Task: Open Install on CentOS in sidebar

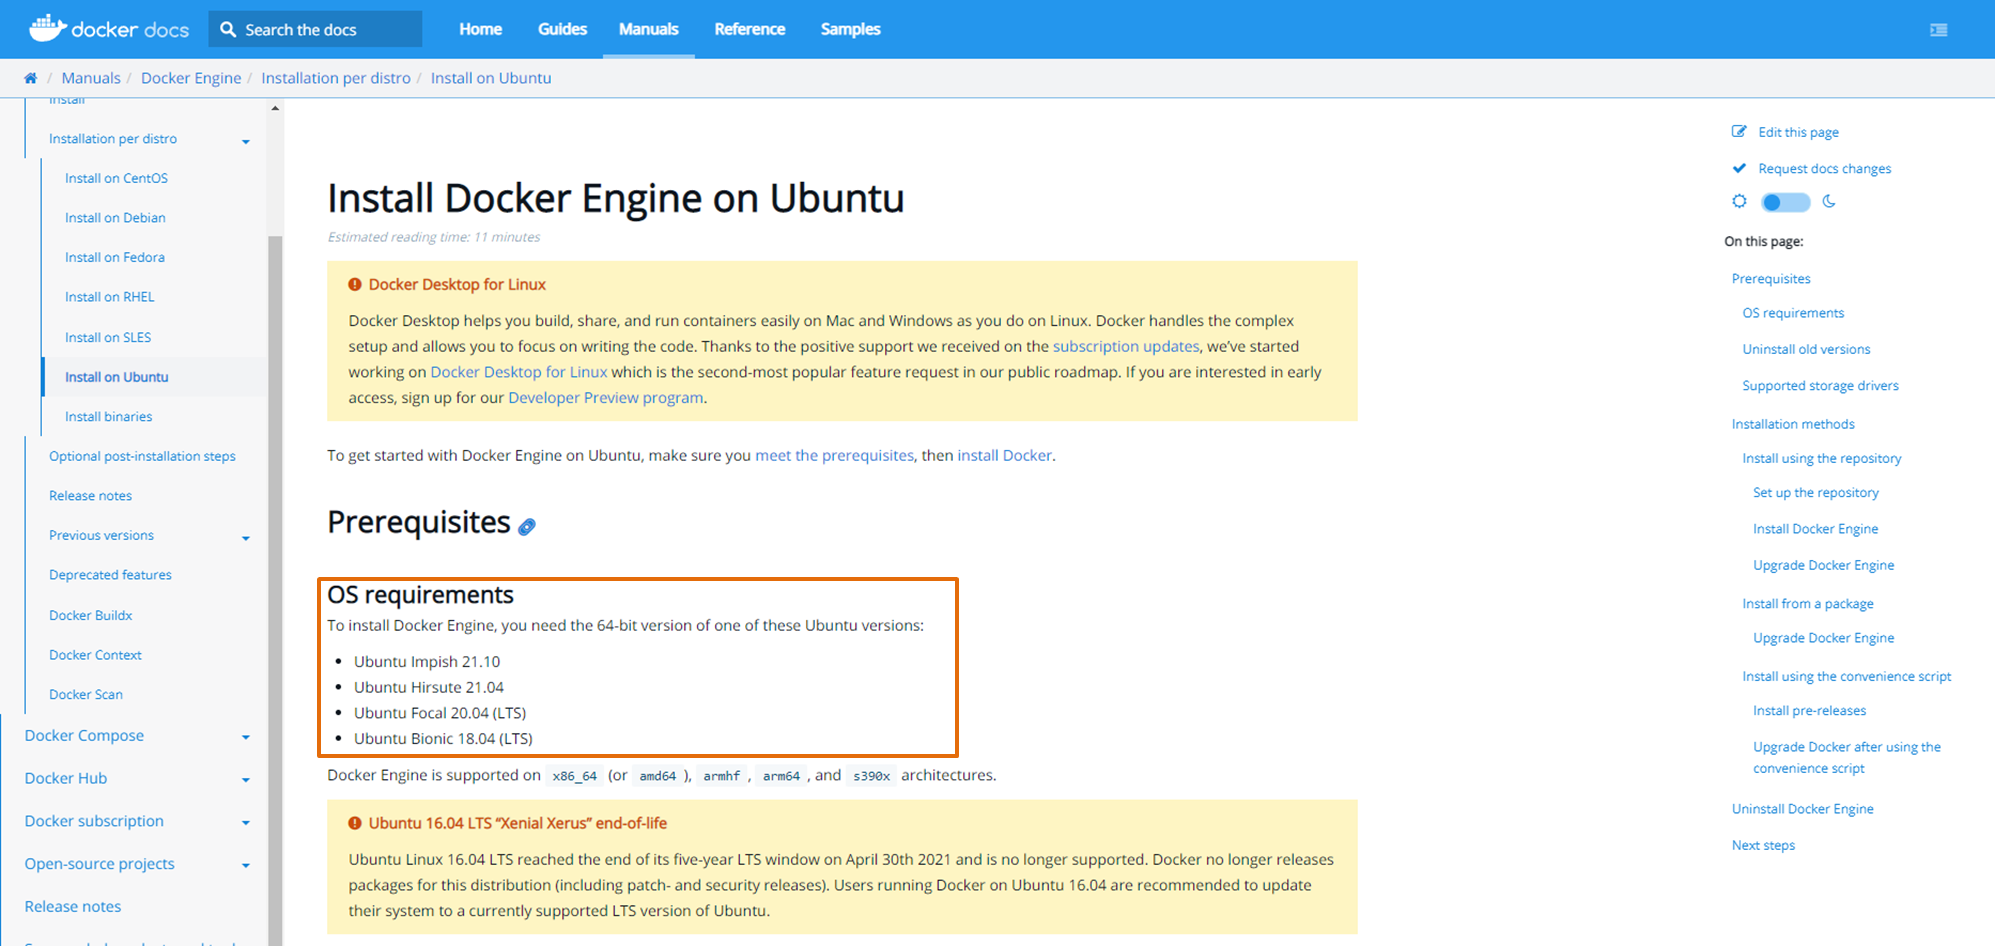Action: (116, 178)
